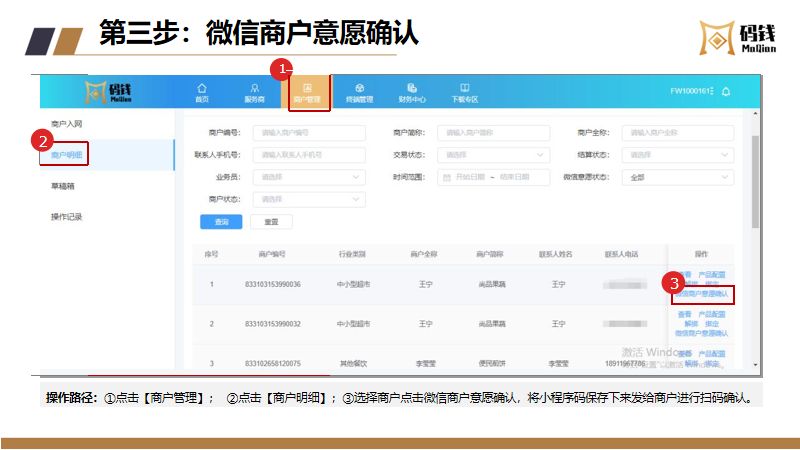Open the 终端管理 terminal management icon
Viewport: 800px width, 450px height.
tap(359, 92)
